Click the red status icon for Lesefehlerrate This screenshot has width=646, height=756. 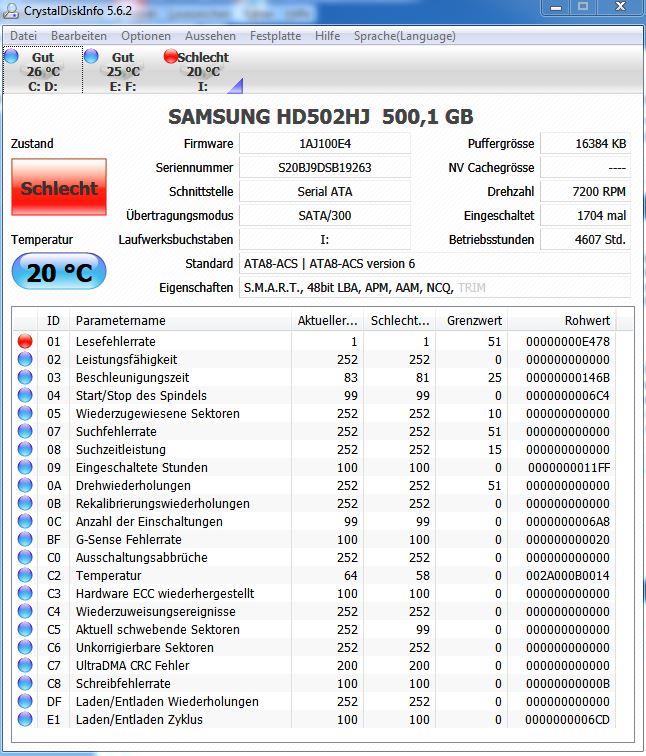point(25,341)
